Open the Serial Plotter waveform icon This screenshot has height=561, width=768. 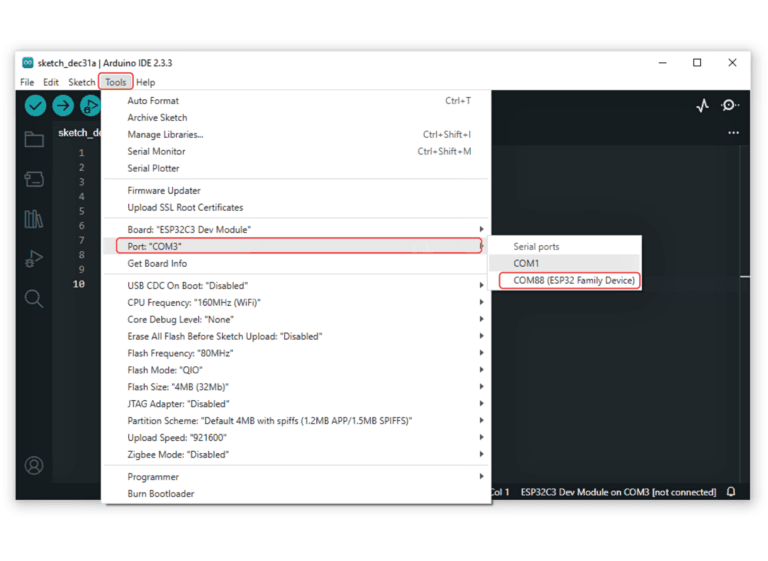coord(702,106)
